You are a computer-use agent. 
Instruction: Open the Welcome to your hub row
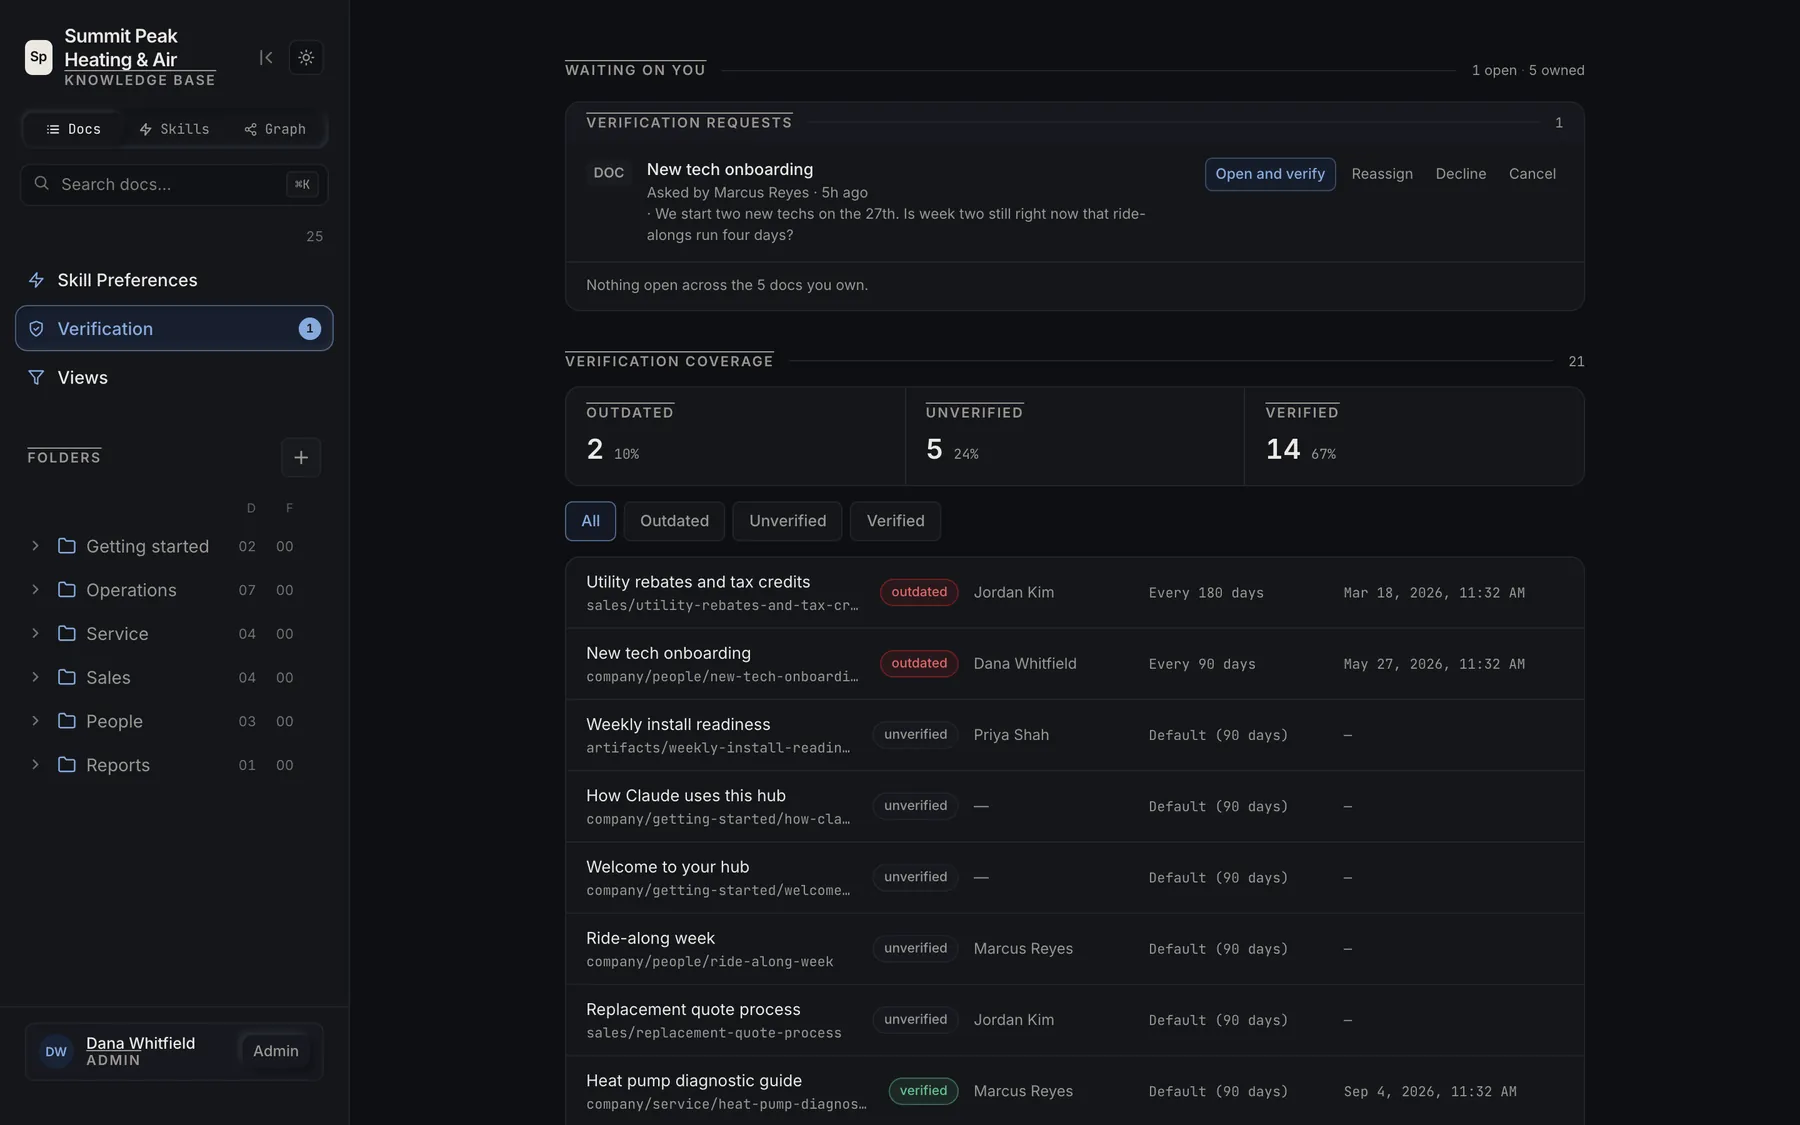[1075, 878]
